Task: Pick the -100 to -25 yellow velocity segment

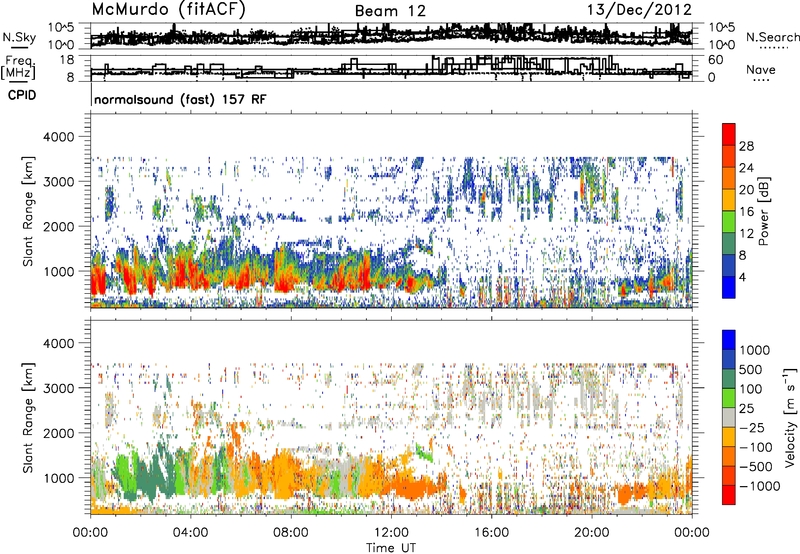Action: tap(729, 437)
